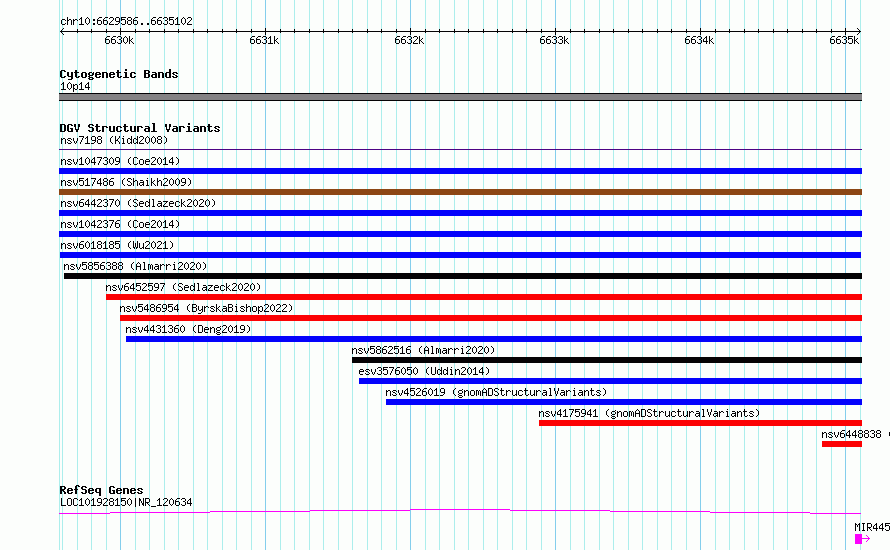Select the blue nsv6018185 variant bar

pos(460,255)
